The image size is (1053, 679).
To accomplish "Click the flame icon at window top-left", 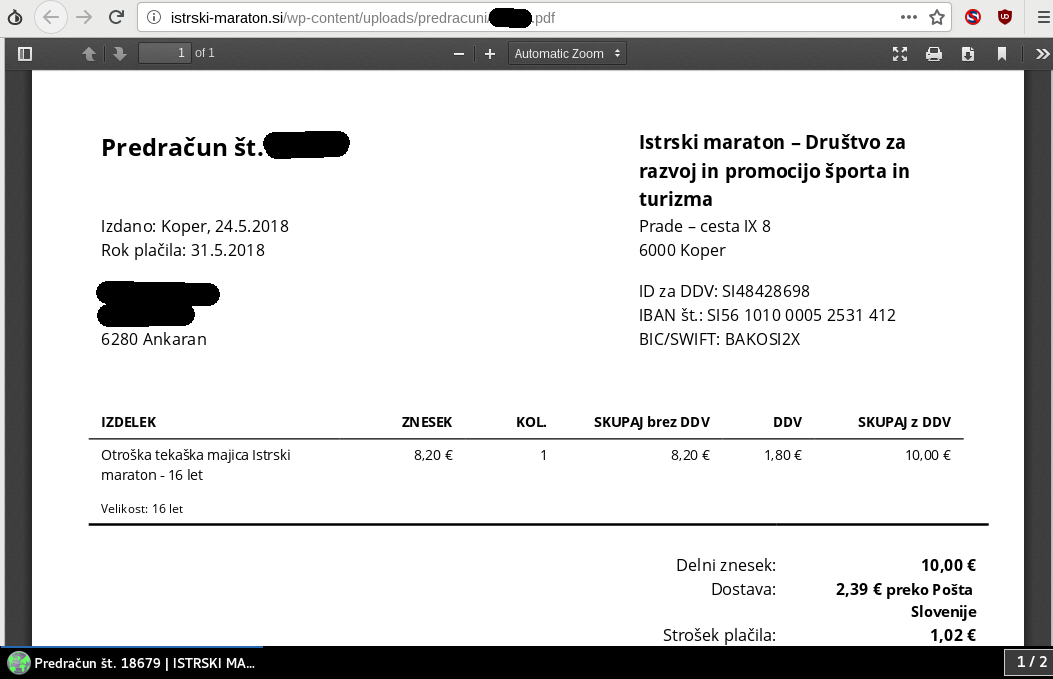I will pos(15,17).
